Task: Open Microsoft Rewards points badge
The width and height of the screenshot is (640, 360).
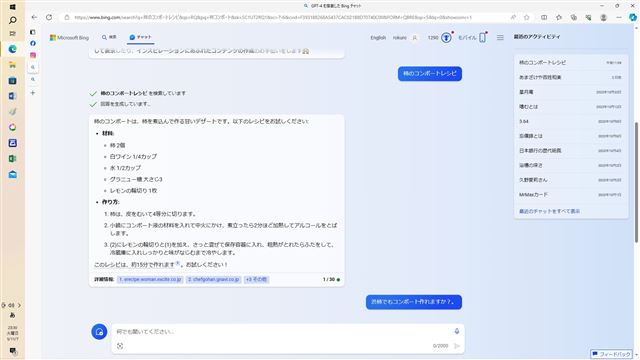Action: click(x=446, y=38)
